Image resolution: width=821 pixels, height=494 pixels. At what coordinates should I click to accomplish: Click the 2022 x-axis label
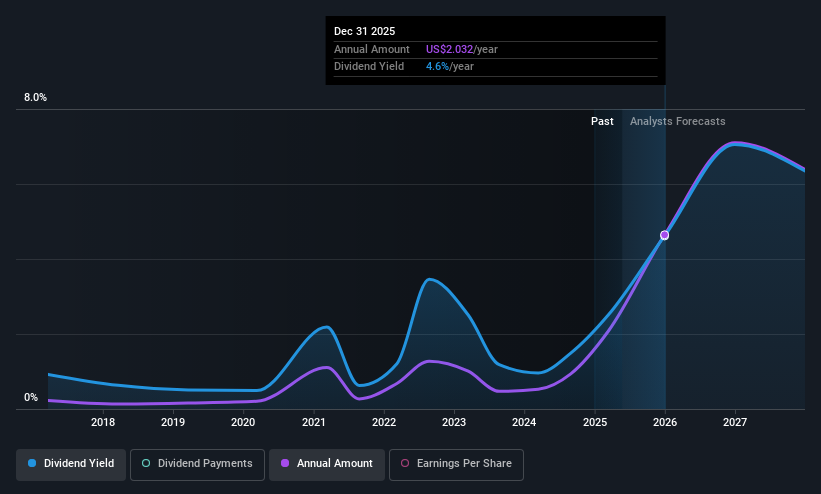(384, 422)
